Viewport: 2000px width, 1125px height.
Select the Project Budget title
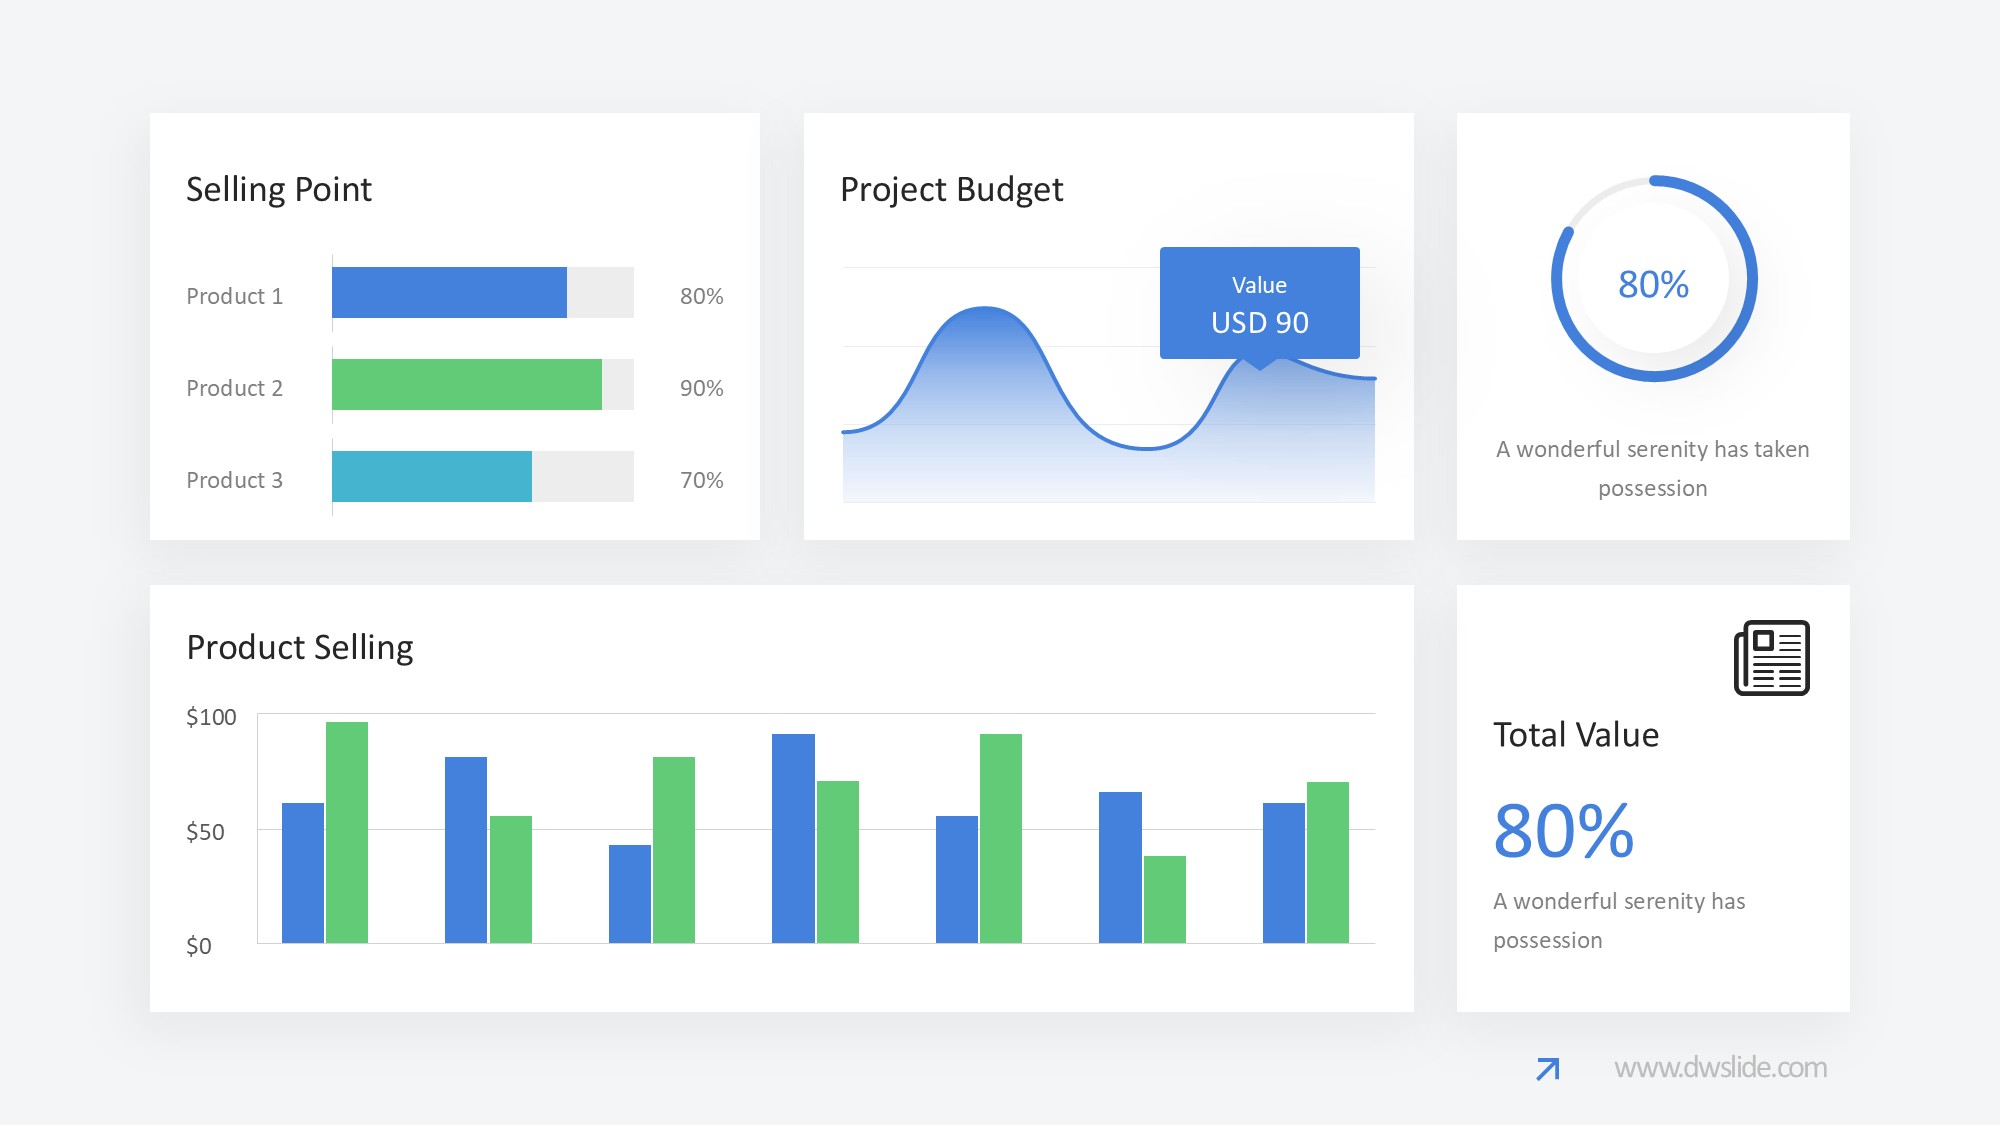pyautogui.click(x=951, y=189)
